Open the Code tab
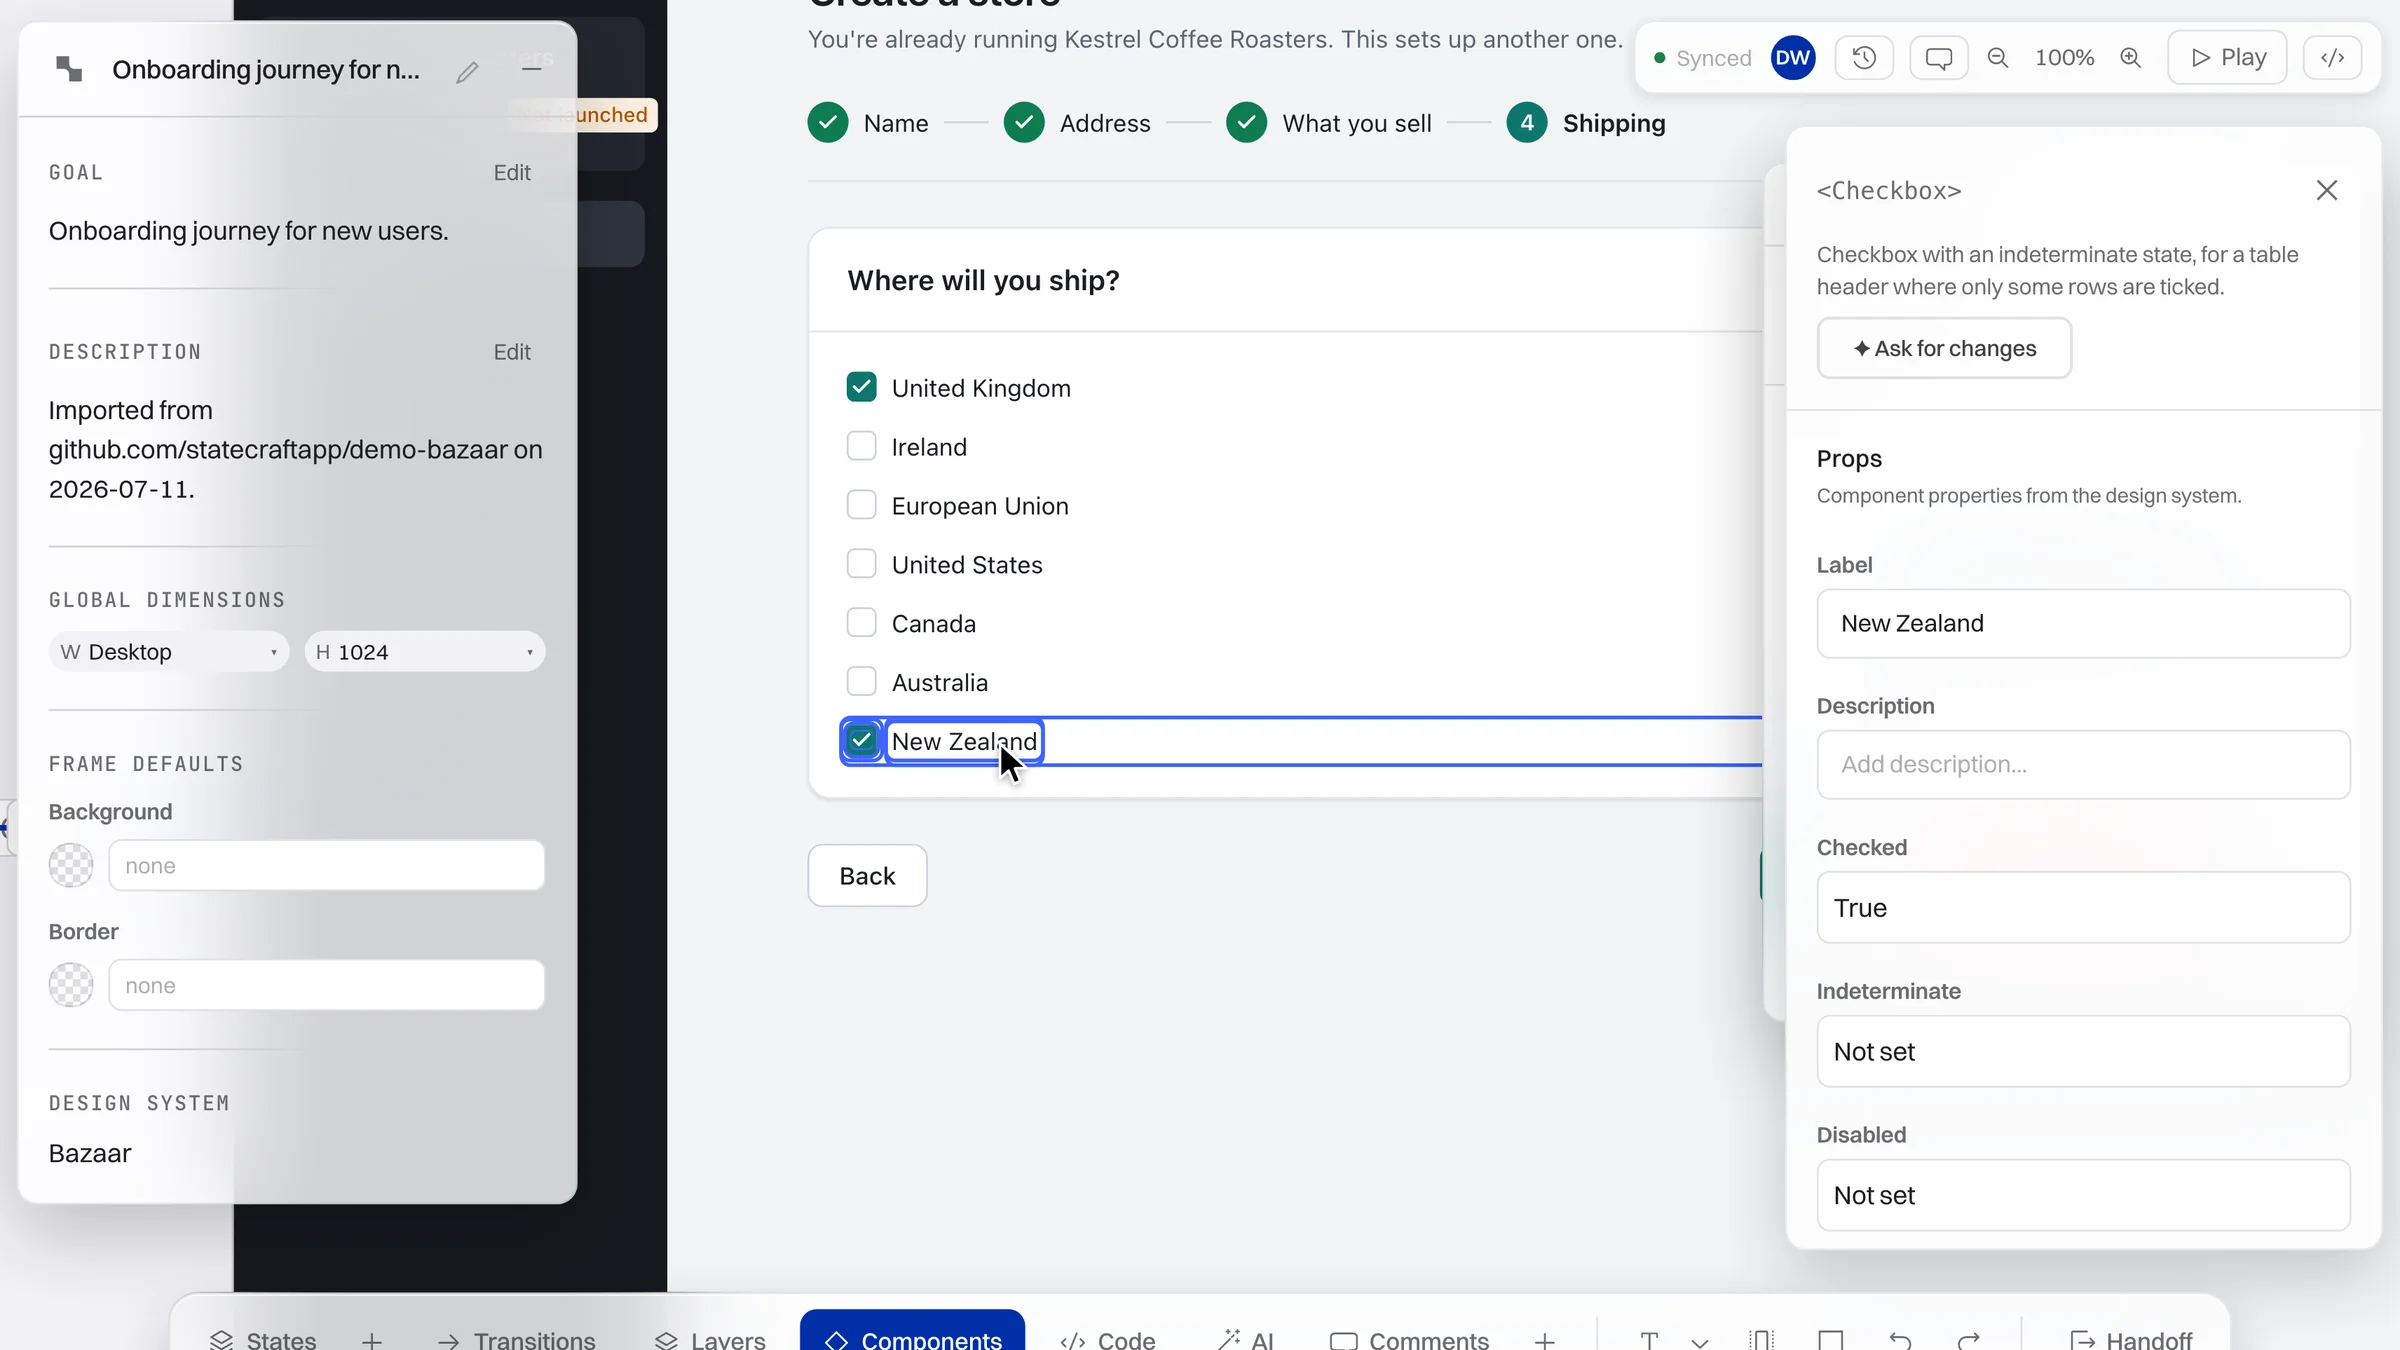 pyautogui.click(x=1108, y=1340)
